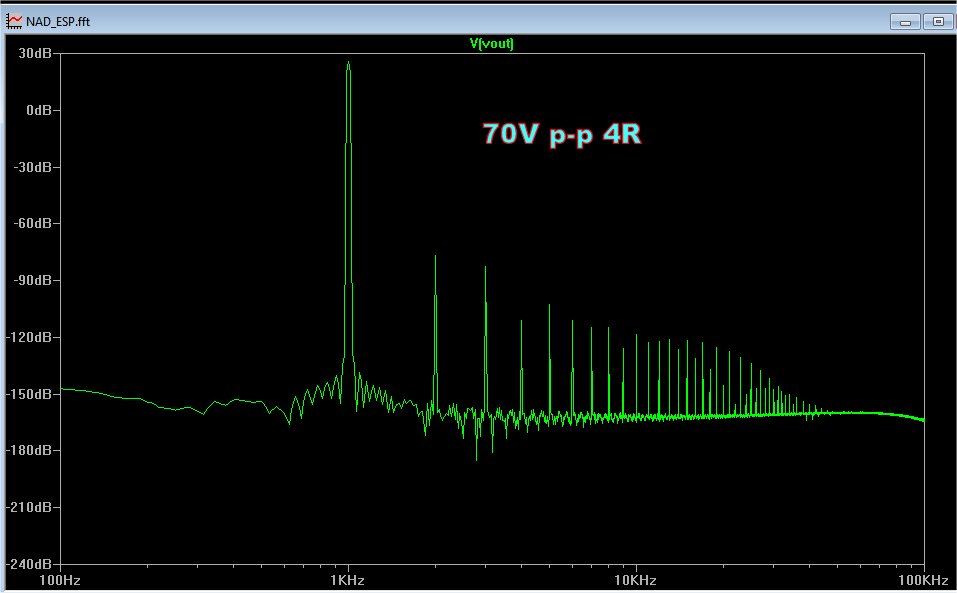Click the LTspice waveform icon beside NAD_ESP.fft
The image size is (957, 593).
[13, 21]
